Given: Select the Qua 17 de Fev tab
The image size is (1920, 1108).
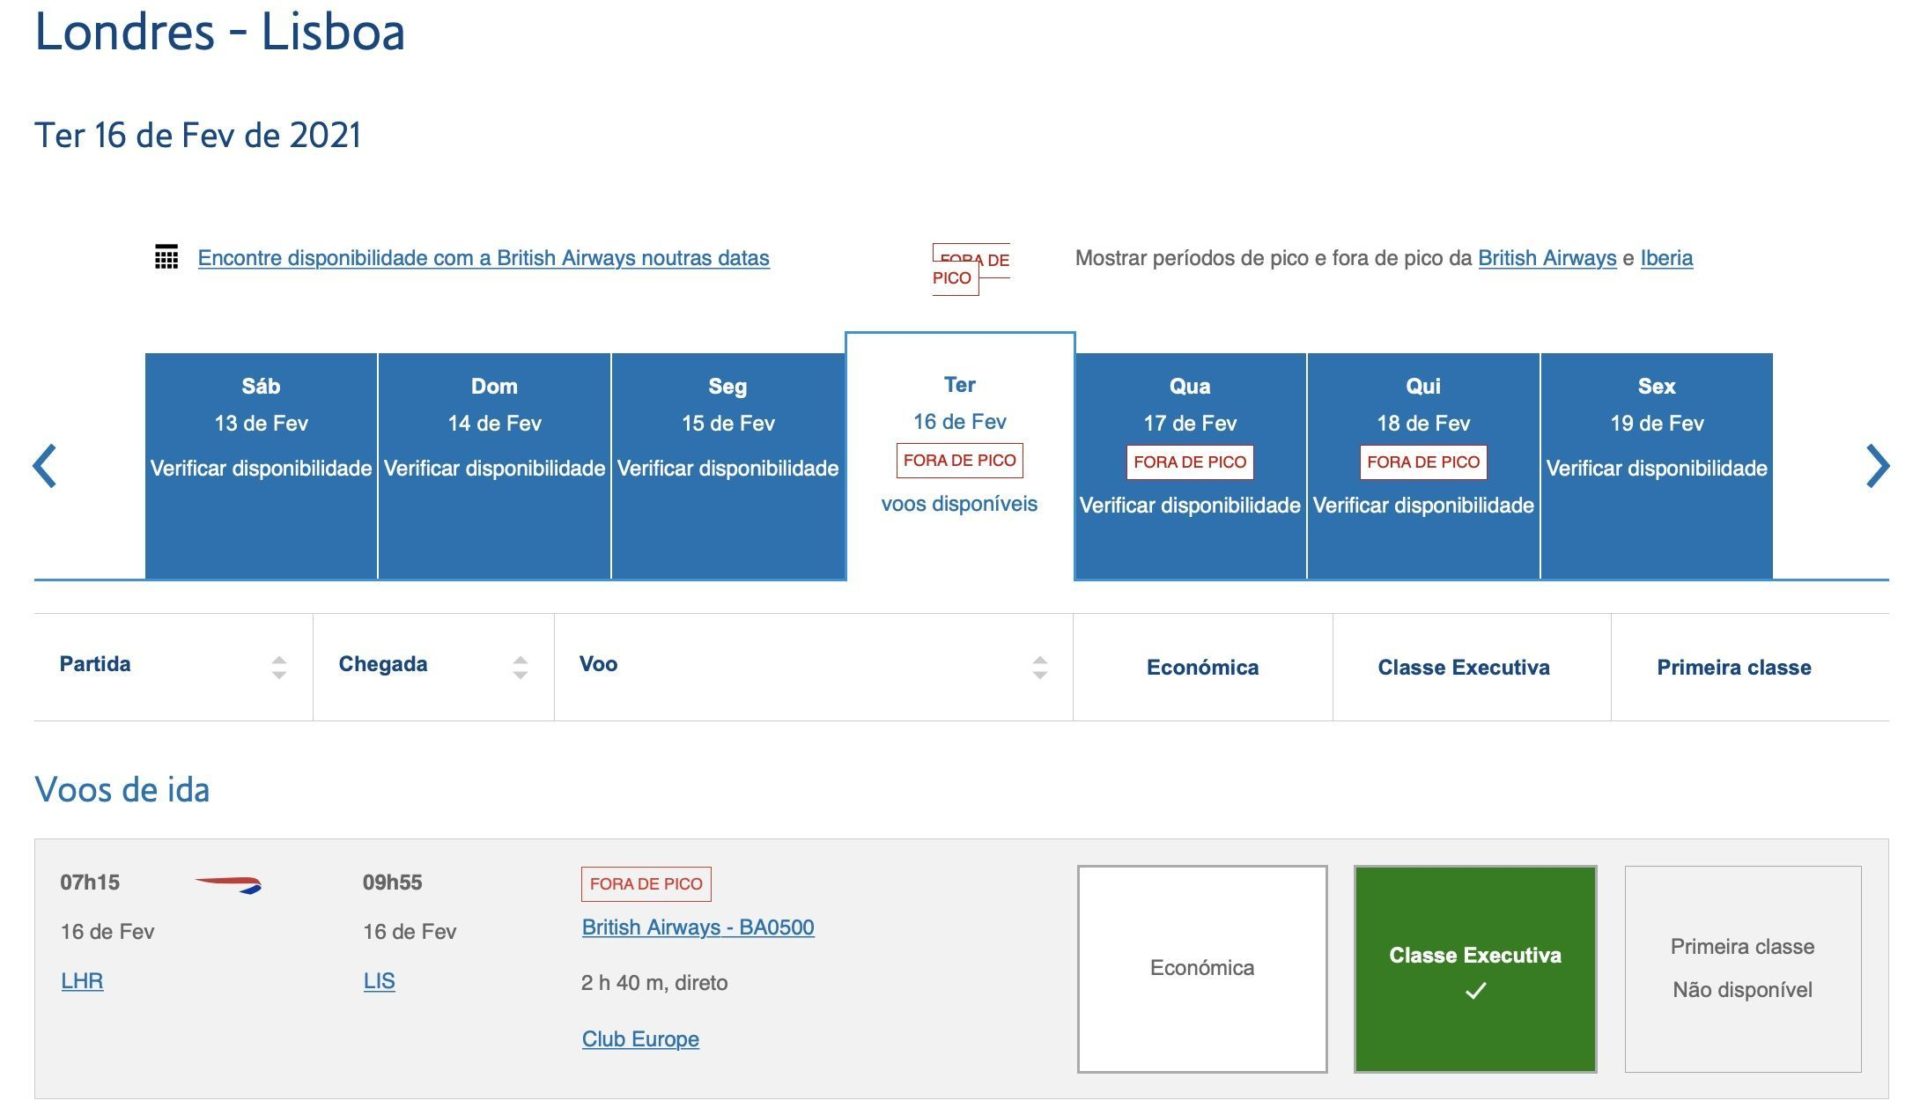Looking at the screenshot, I should [x=1190, y=465].
